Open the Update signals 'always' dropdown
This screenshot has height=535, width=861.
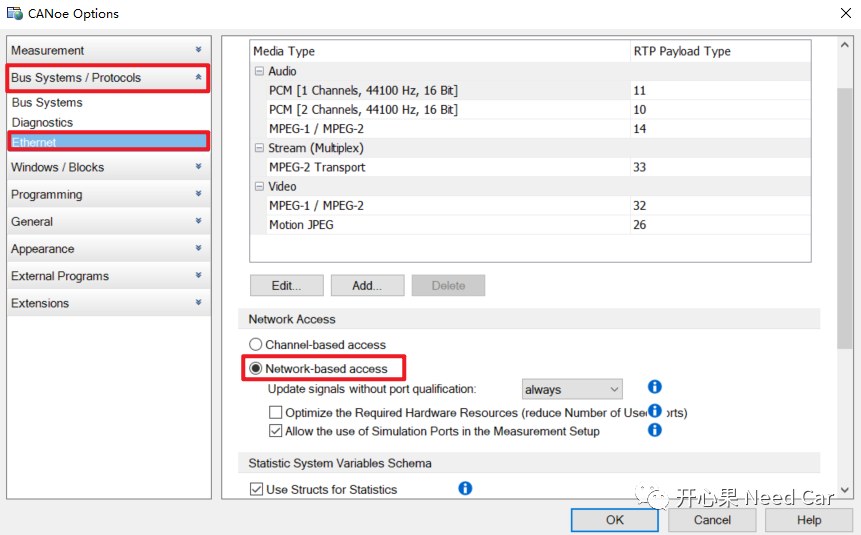[572, 389]
